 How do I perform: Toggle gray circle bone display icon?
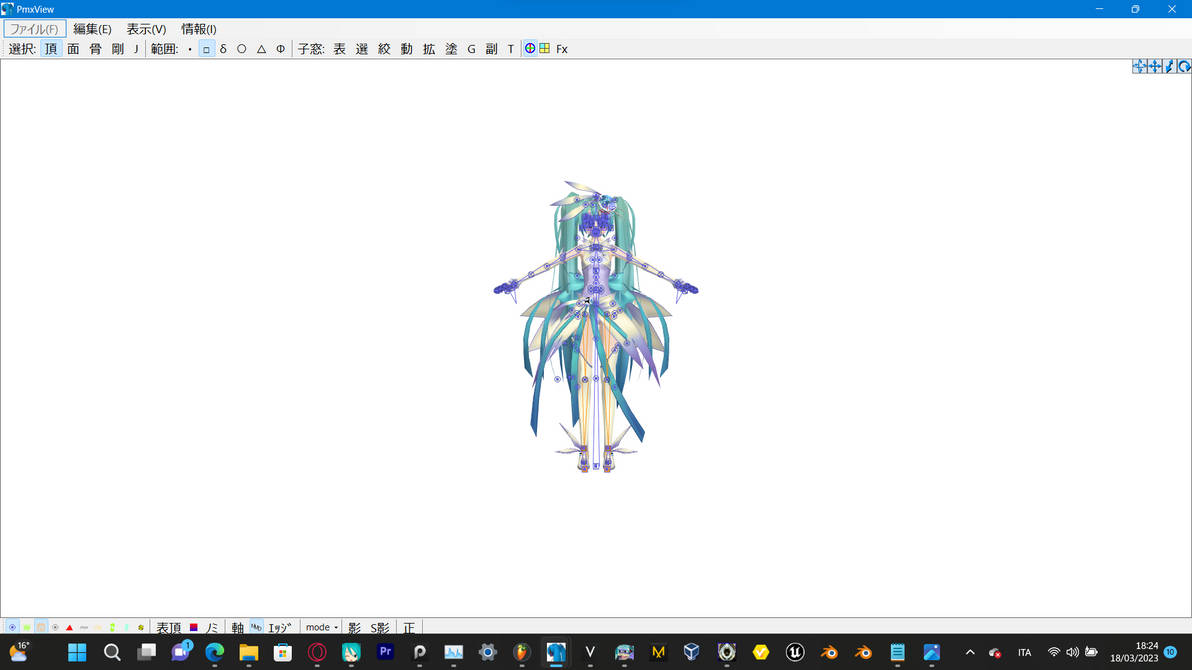(55, 627)
